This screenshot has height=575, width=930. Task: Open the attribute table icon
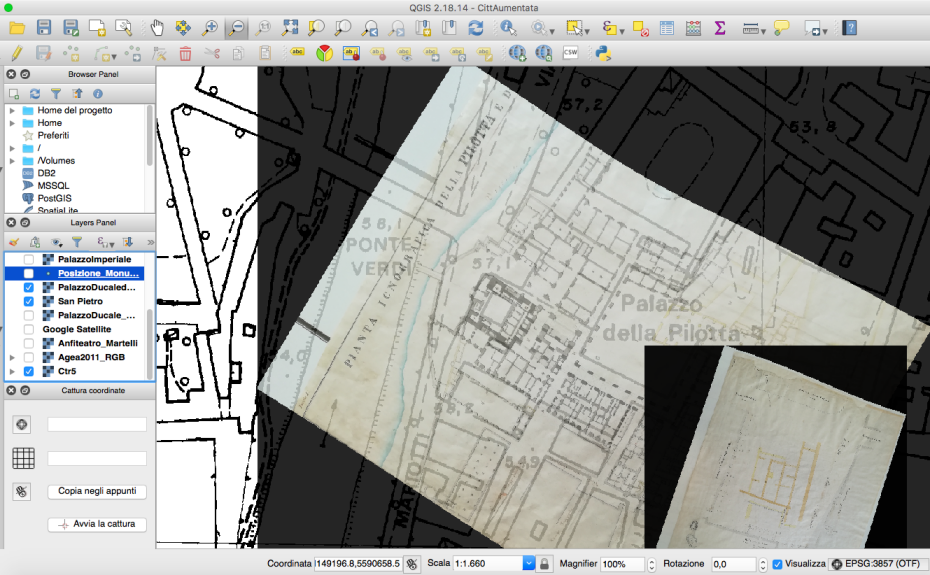point(667,28)
